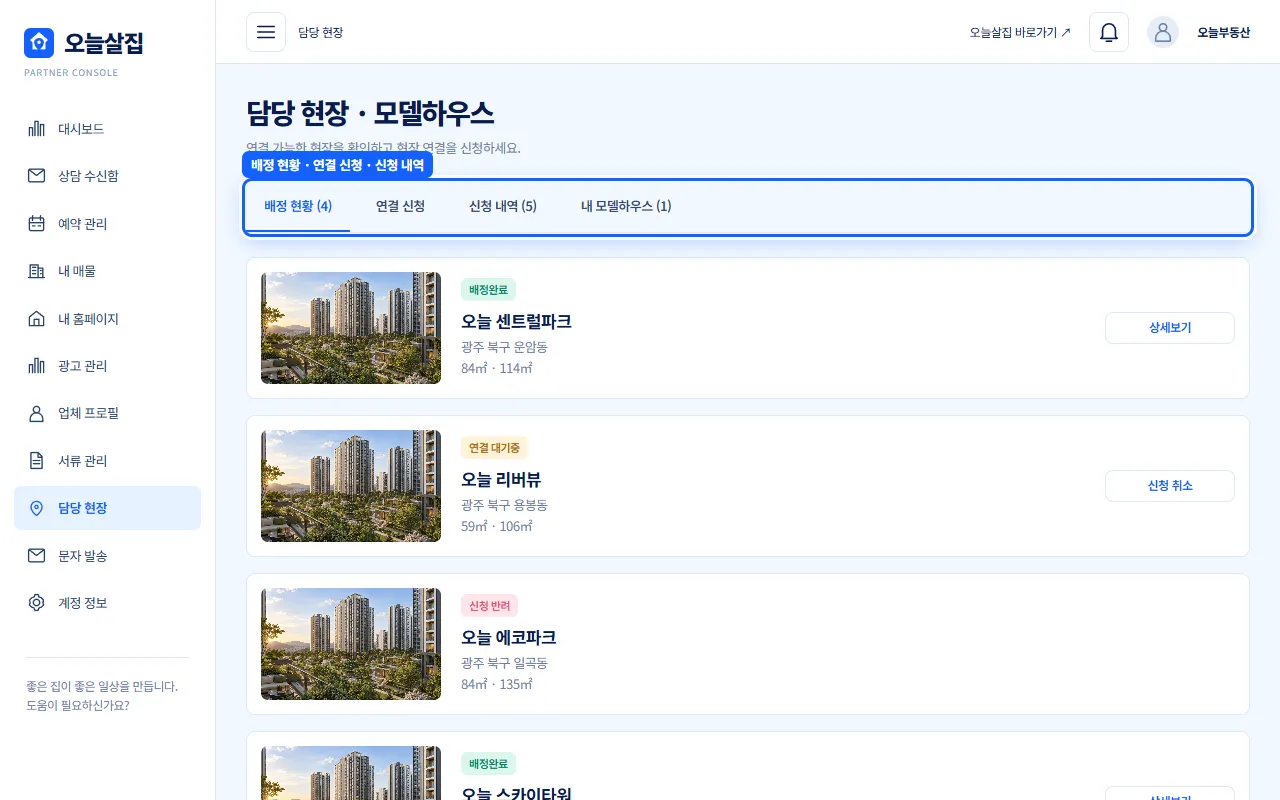Click the 업체 프로필 person icon
Viewport: 1280px width, 800px height.
point(37,413)
